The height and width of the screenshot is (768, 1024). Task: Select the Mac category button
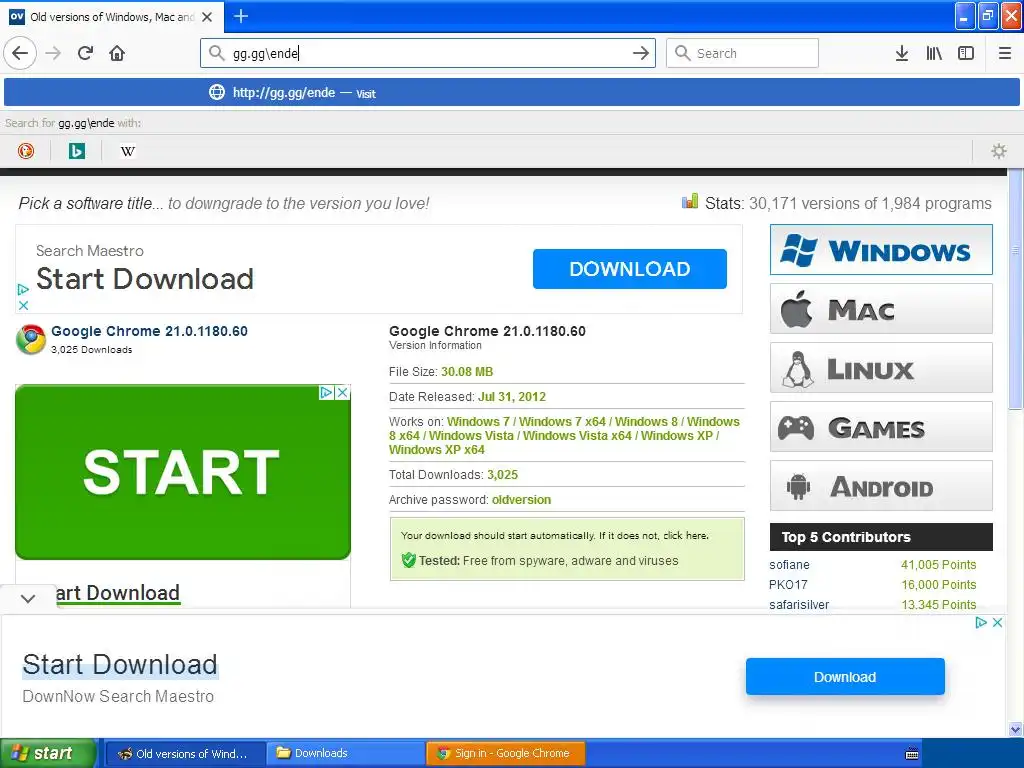(x=881, y=309)
